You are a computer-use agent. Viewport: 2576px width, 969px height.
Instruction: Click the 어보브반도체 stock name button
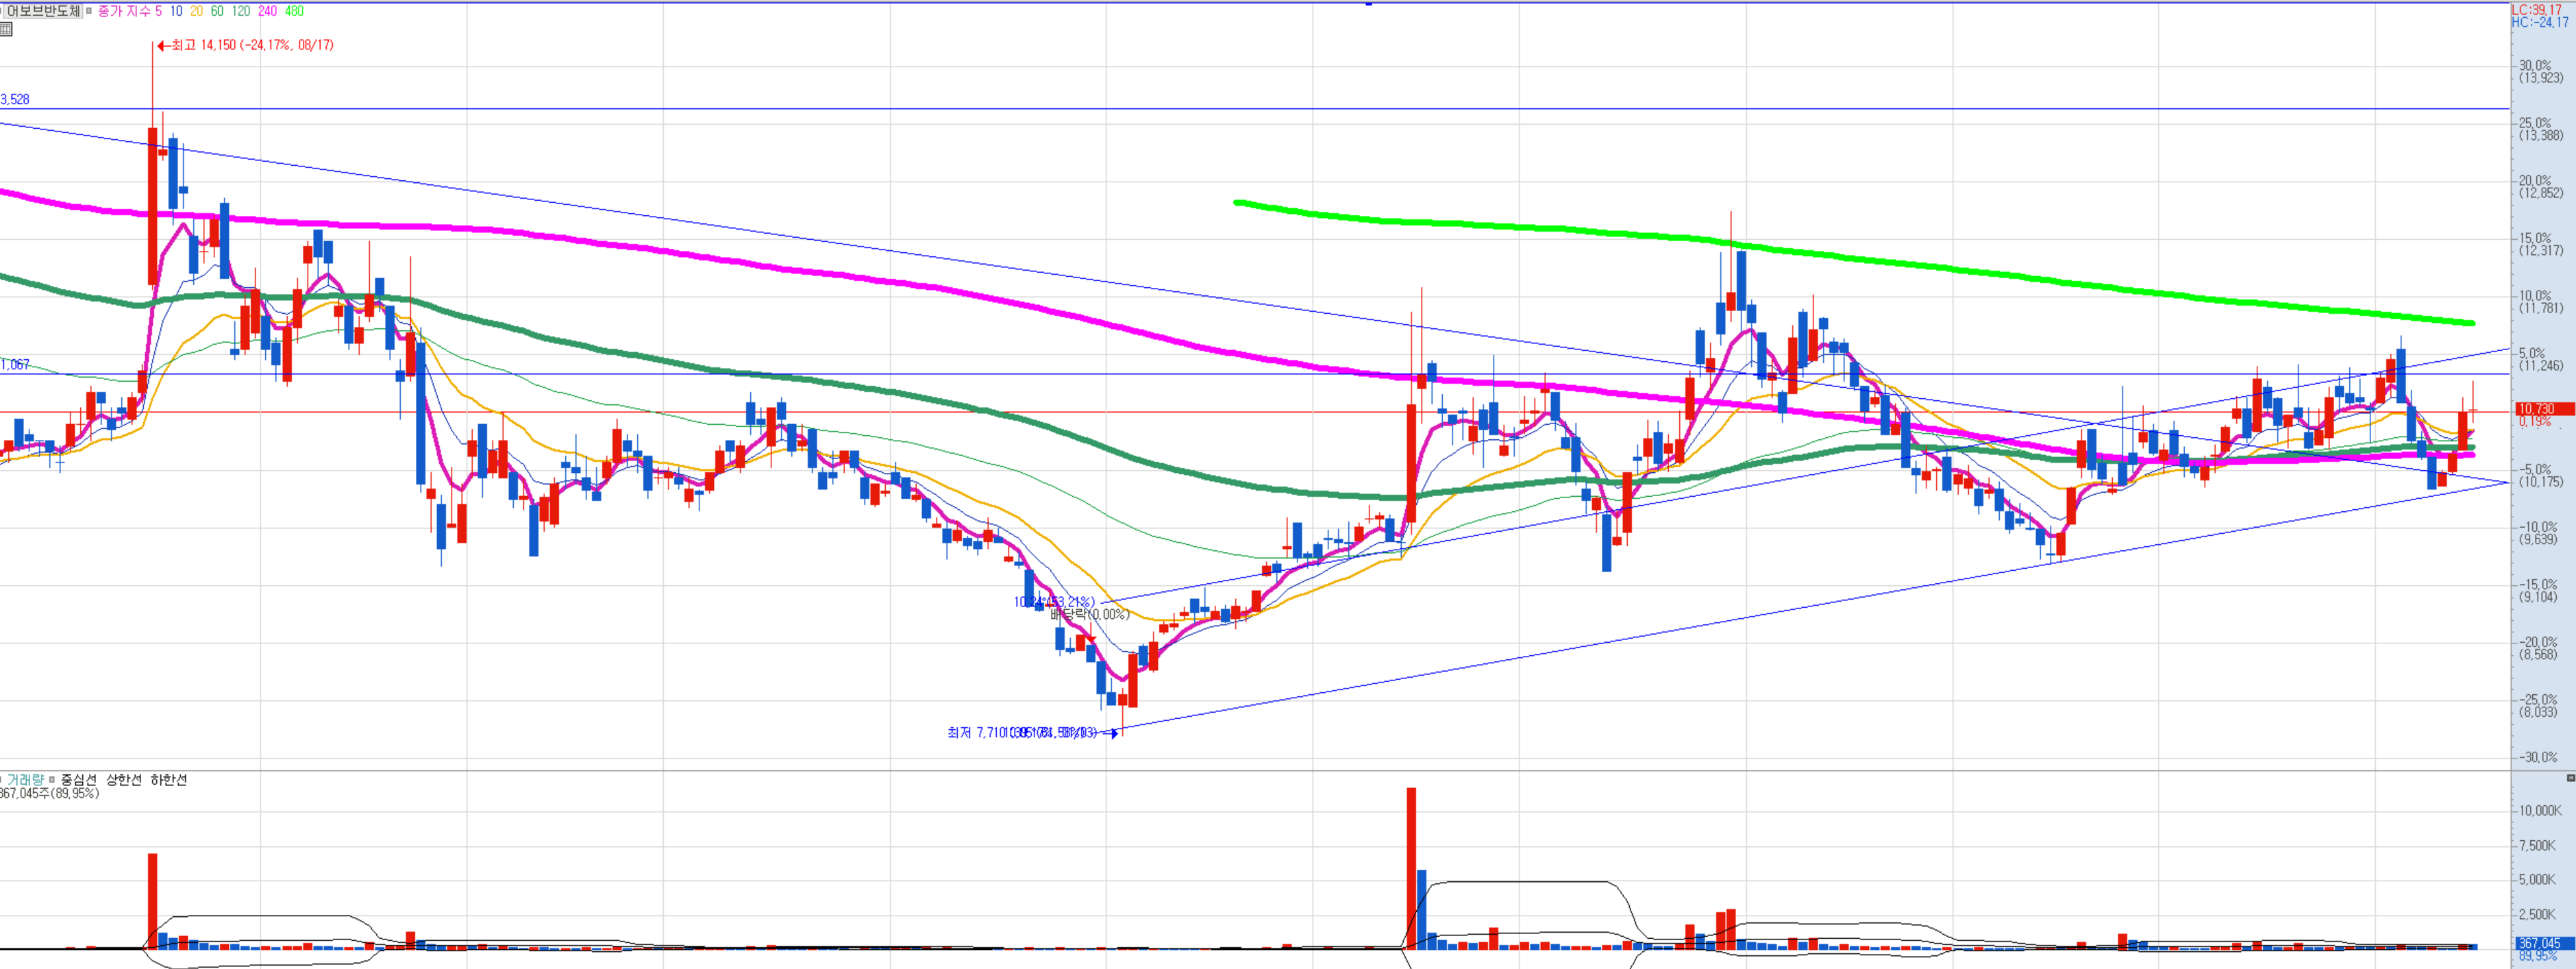(x=42, y=11)
